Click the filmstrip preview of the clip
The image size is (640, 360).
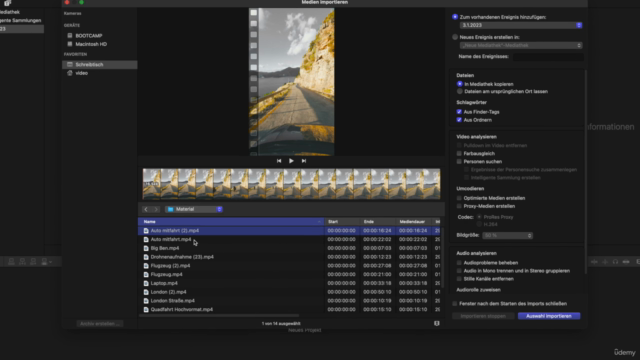click(291, 184)
